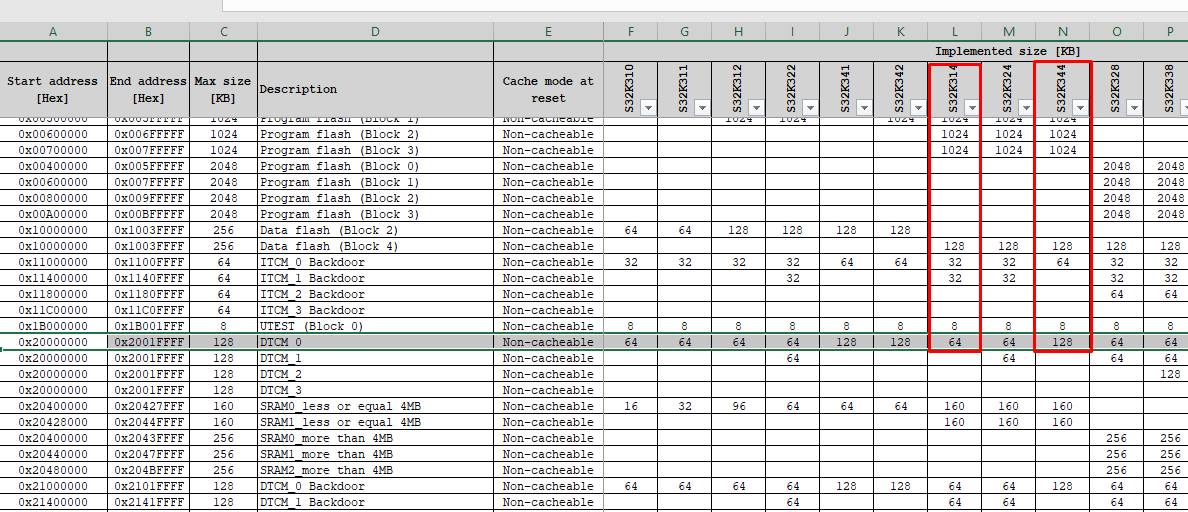Click the 'Data flash (Block 2)' description cell
This screenshot has height=512, width=1188.
[376, 230]
